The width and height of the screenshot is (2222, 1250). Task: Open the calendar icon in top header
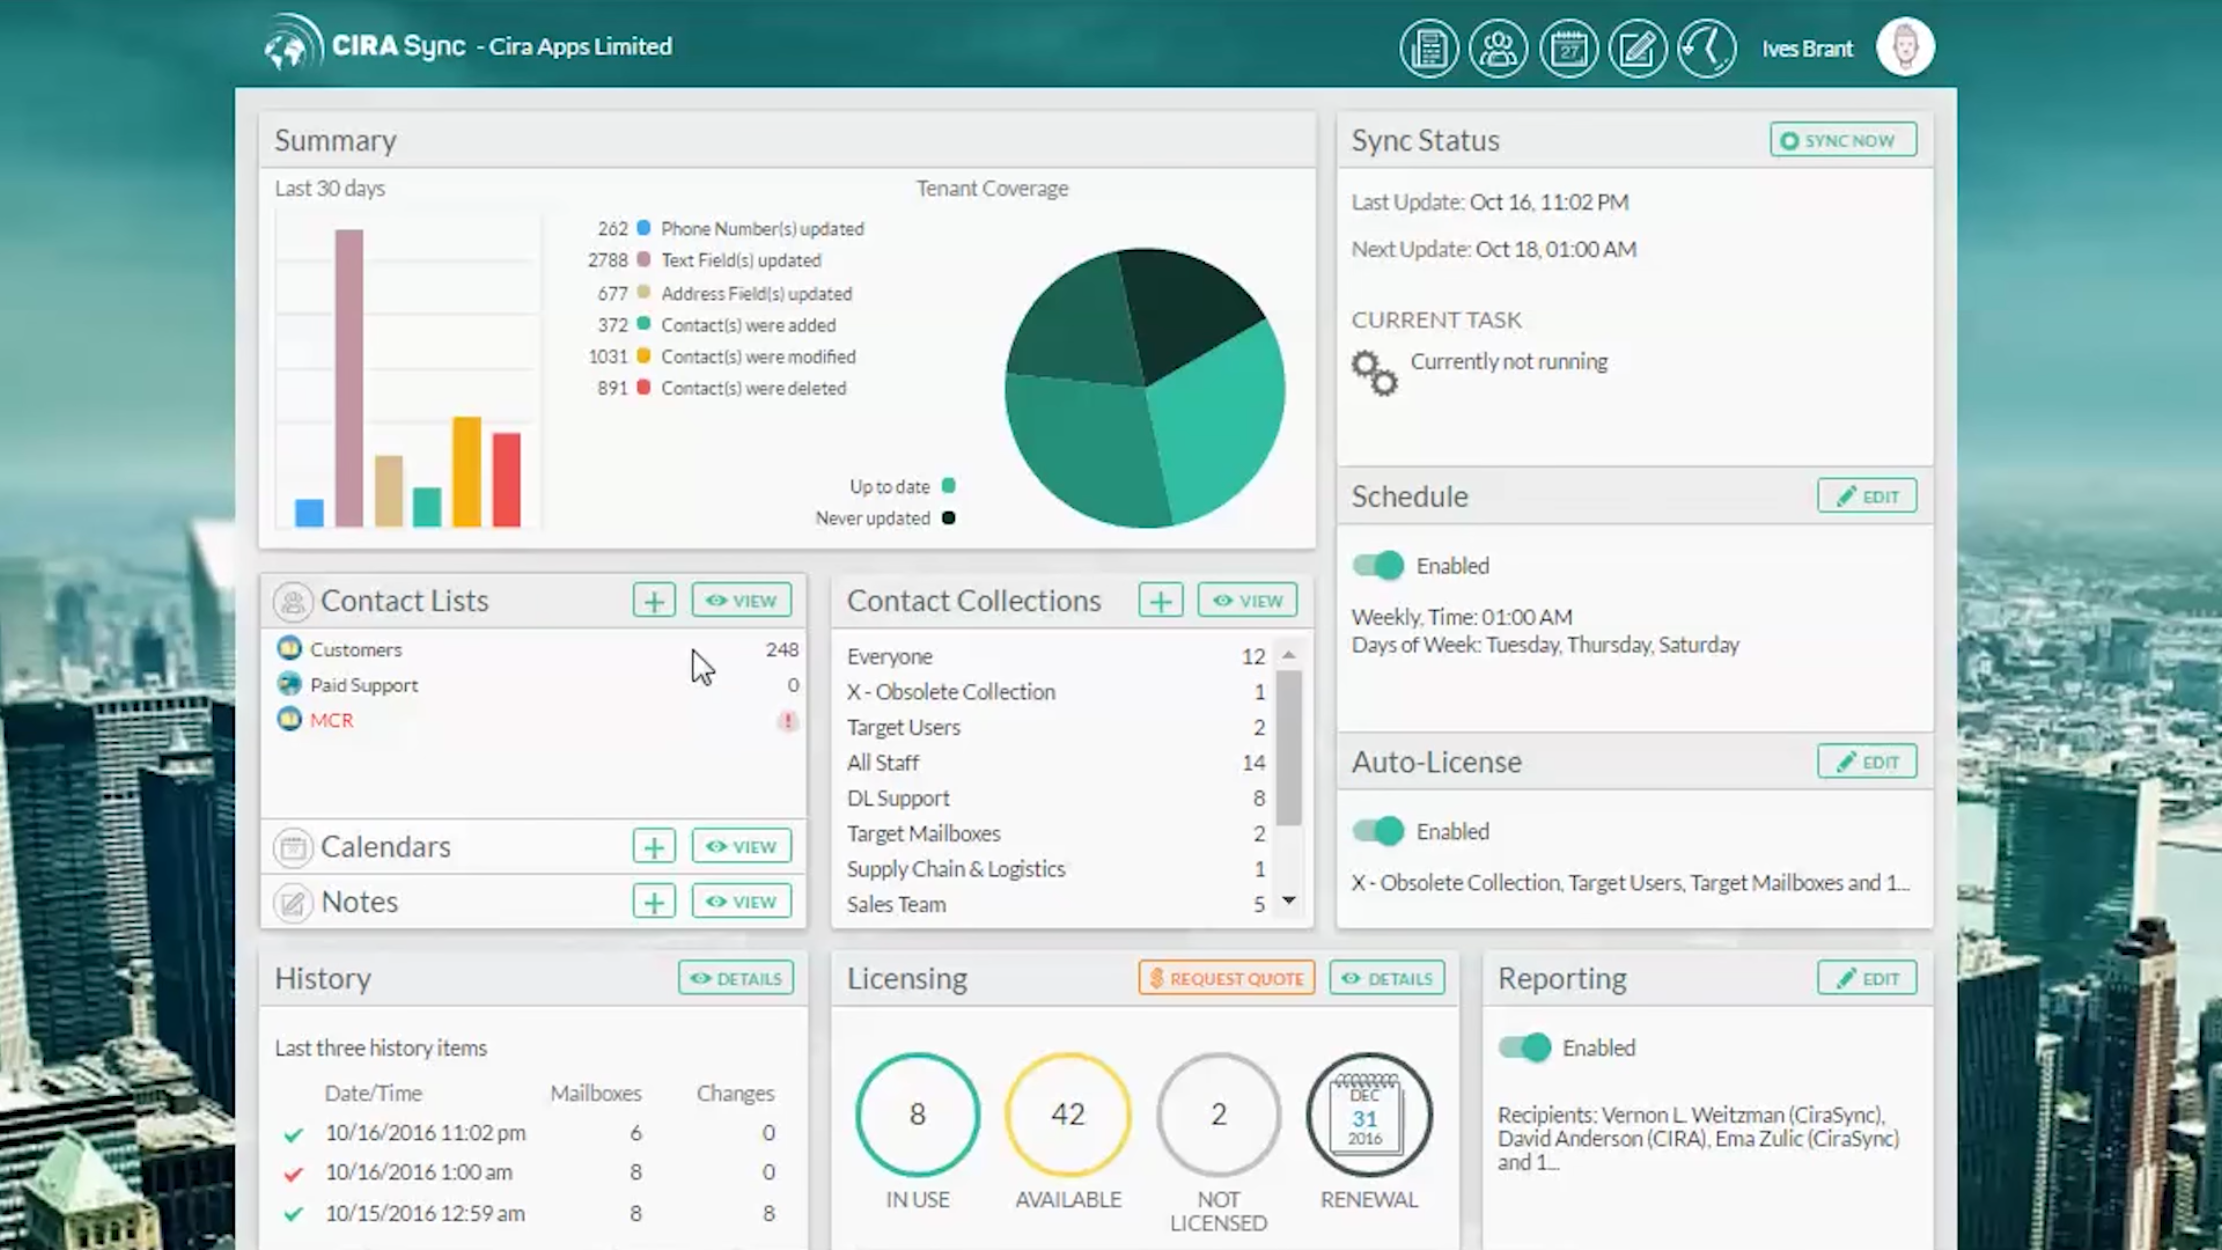pos(1568,48)
